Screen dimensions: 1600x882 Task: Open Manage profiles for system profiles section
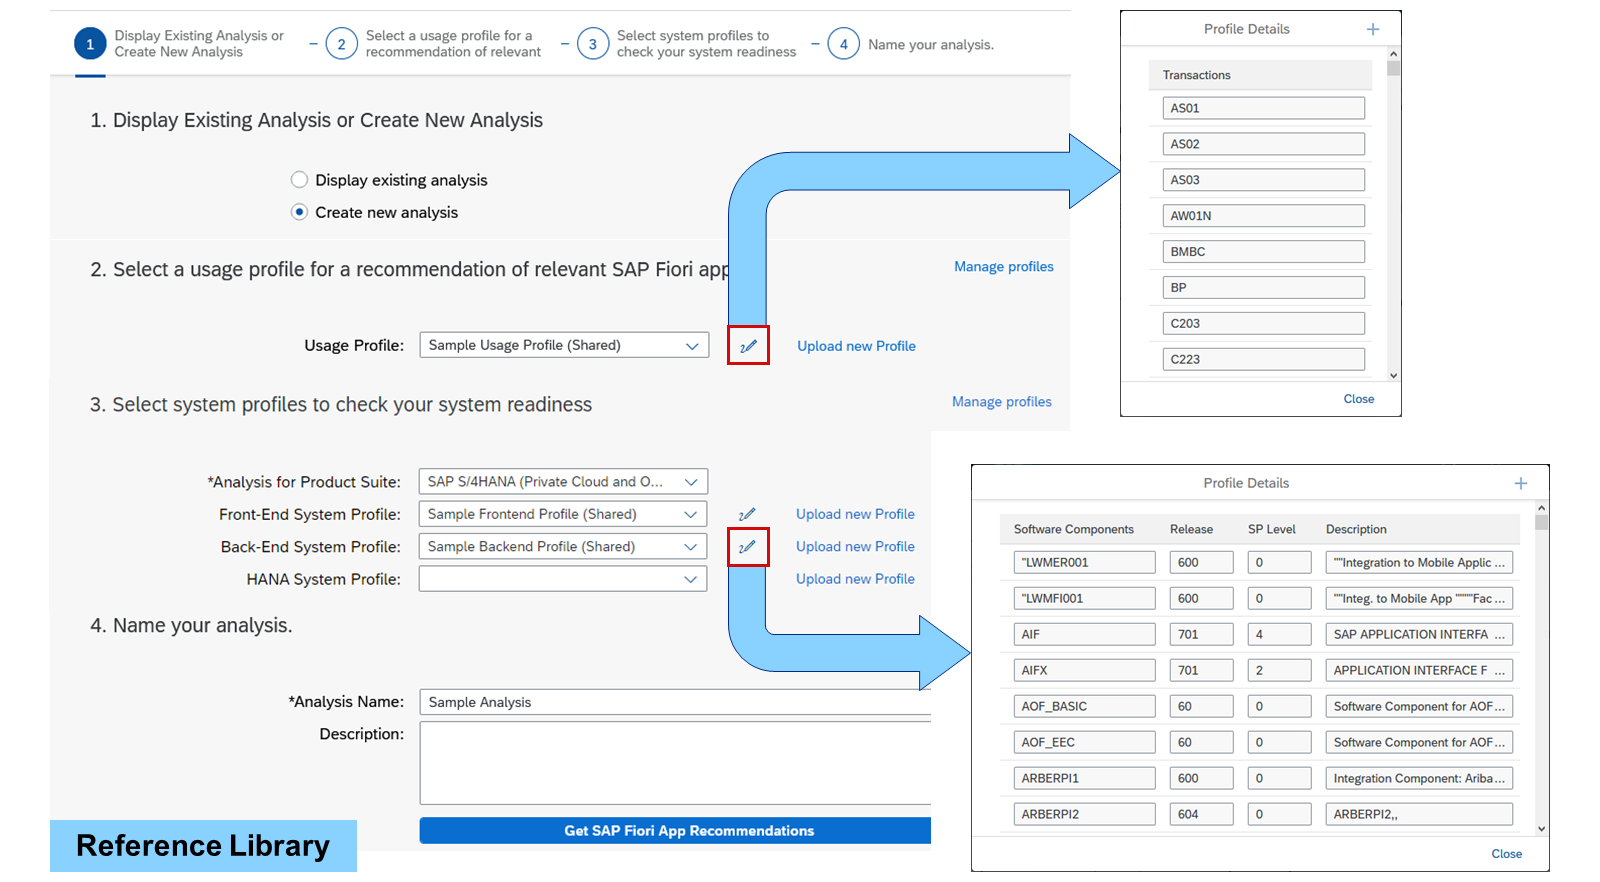(x=1002, y=402)
